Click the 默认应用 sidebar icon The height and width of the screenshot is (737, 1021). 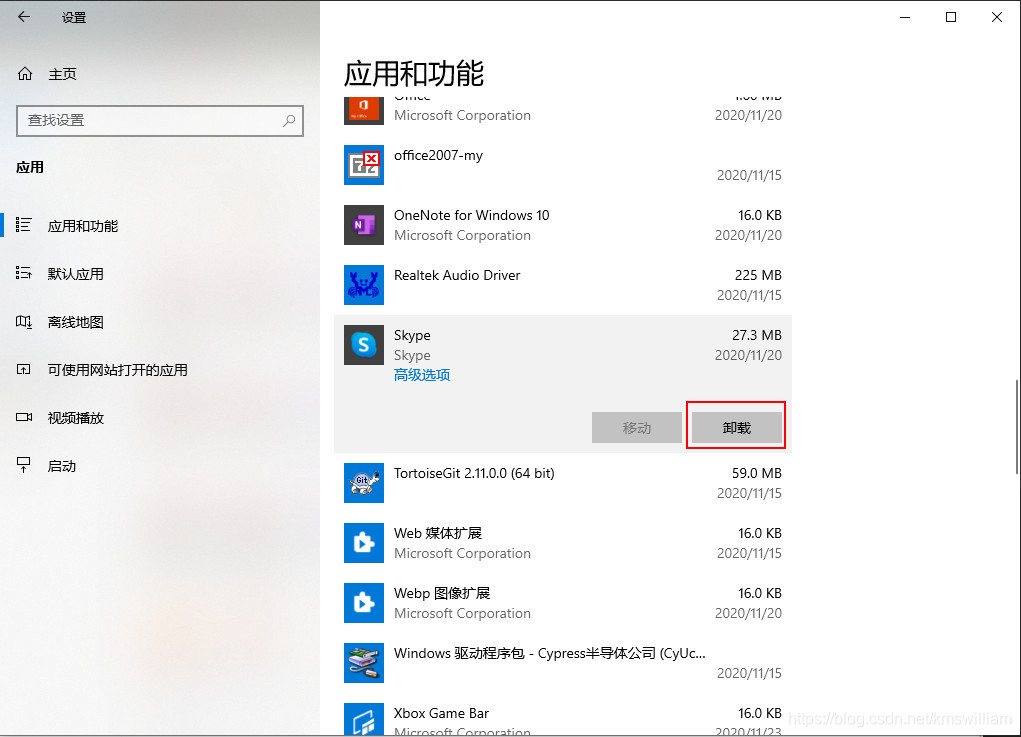[x=23, y=273]
